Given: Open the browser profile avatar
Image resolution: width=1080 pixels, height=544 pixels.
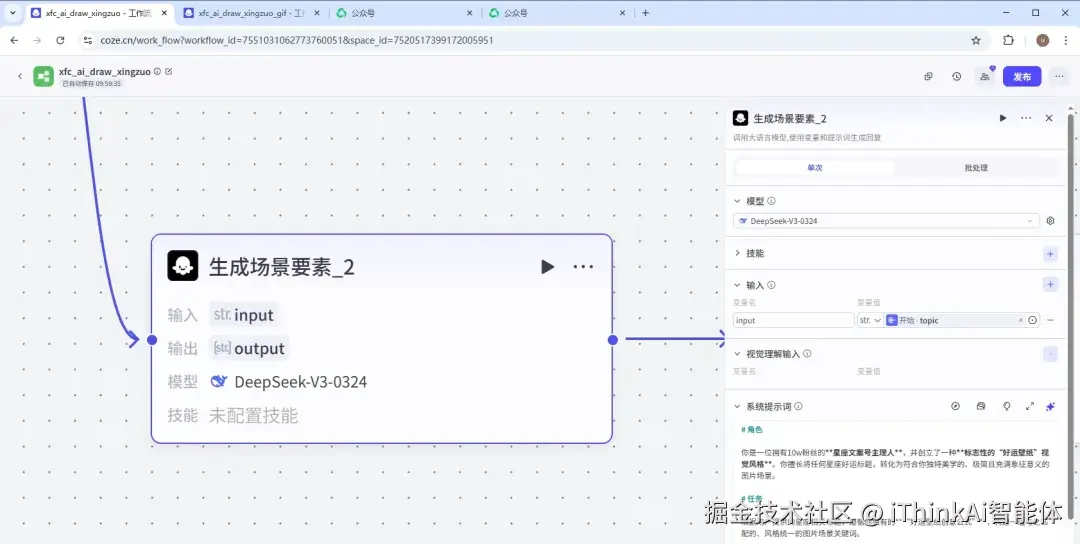Looking at the screenshot, I should pyautogui.click(x=1042, y=41).
